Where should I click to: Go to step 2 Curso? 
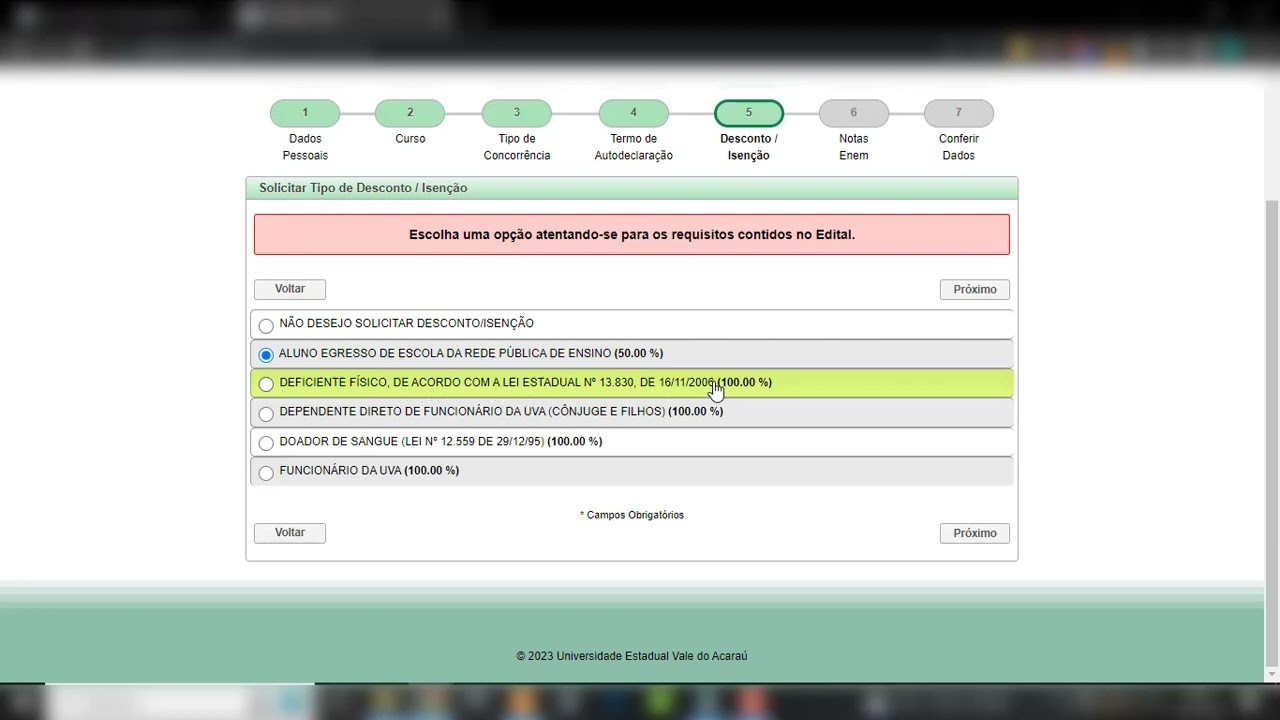pyautogui.click(x=410, y=113)
